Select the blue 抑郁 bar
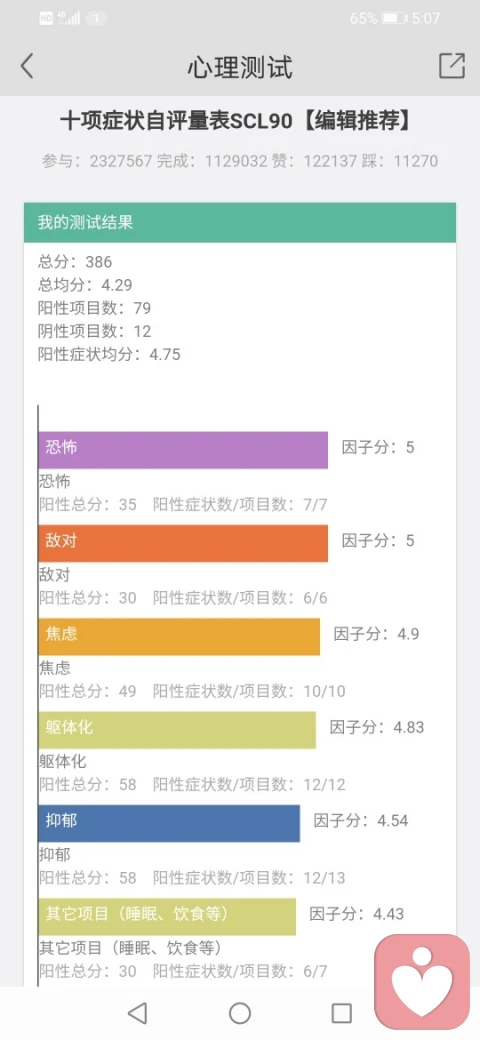The image size is (480, 1040). tap(169, 824)
